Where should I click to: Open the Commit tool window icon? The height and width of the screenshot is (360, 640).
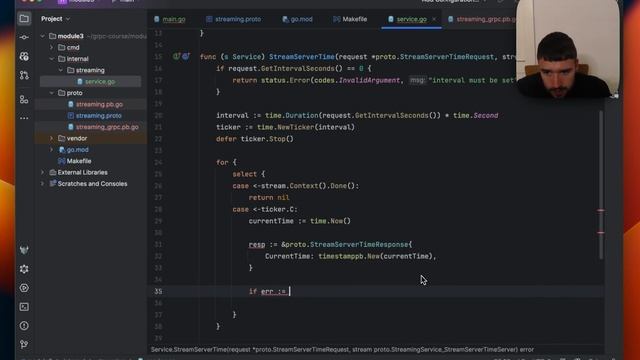24,37
